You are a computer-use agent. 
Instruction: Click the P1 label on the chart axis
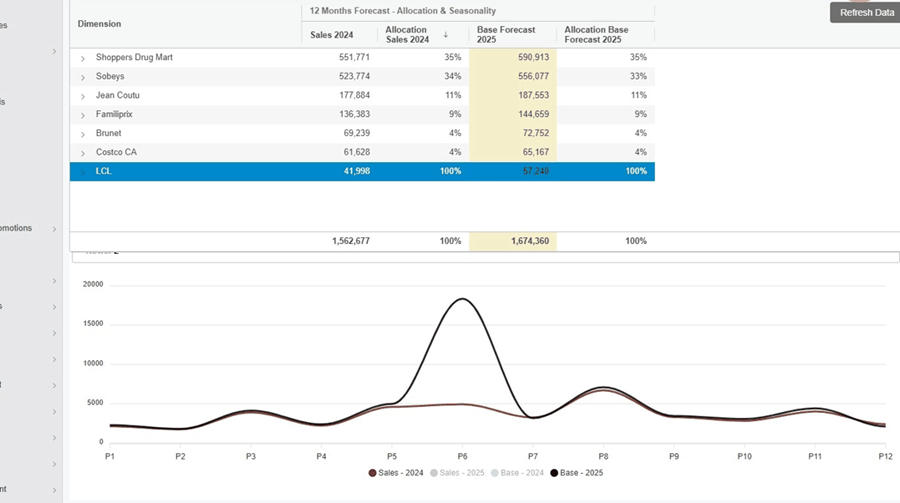(x=110, y=456)
